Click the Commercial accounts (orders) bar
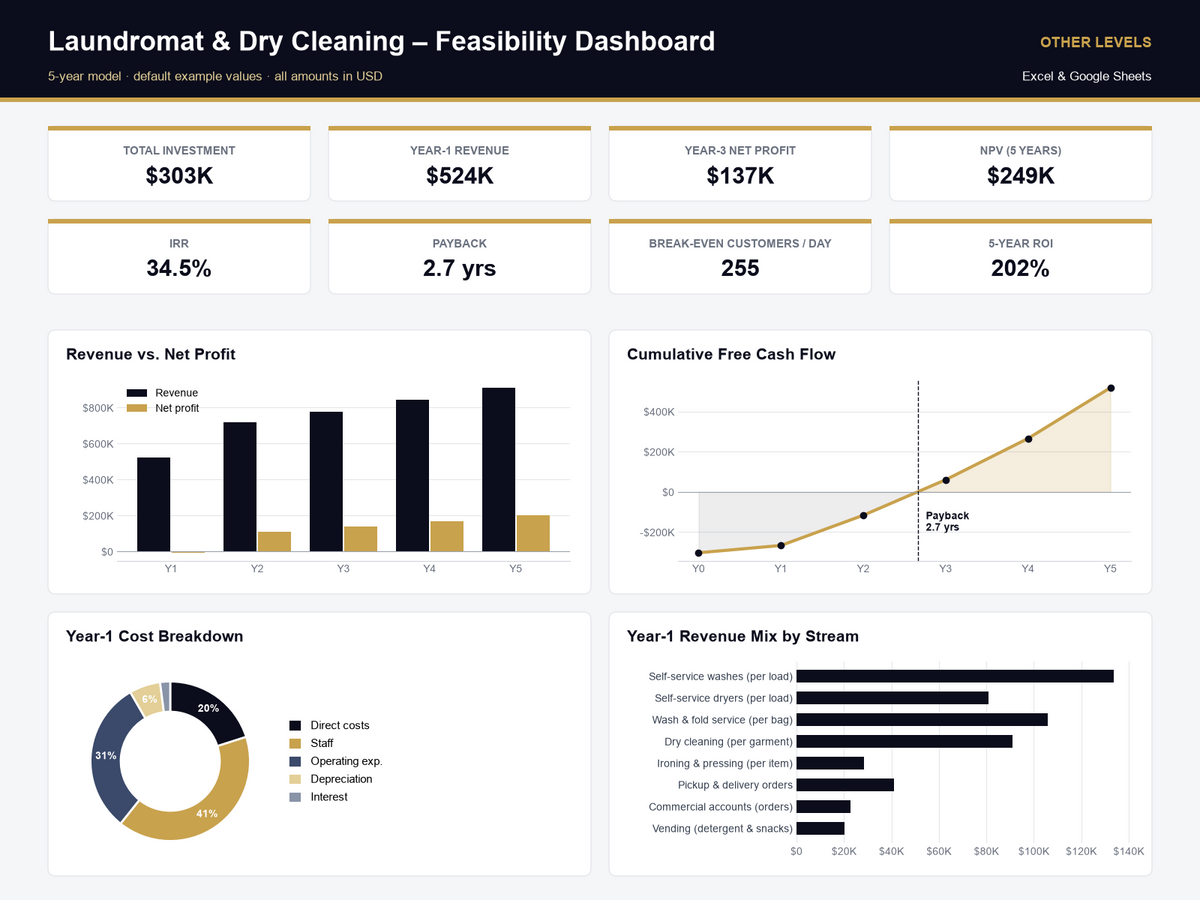Viewport: 1200px width, 900px height. [824, 807]
